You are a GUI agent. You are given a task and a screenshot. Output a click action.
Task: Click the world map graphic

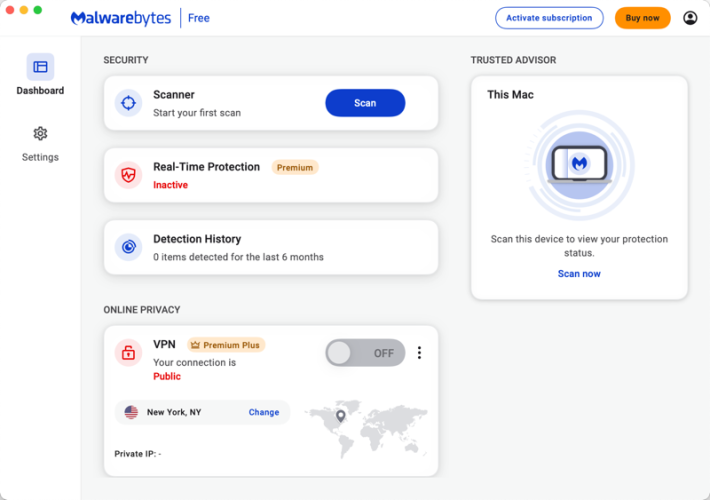click(x=366, y=428)
